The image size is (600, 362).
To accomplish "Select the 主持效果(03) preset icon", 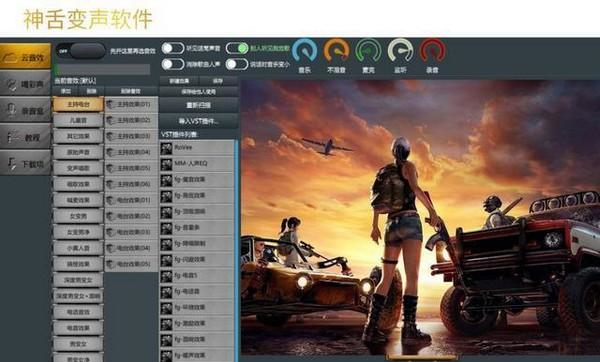I will [x=111, y=136].
